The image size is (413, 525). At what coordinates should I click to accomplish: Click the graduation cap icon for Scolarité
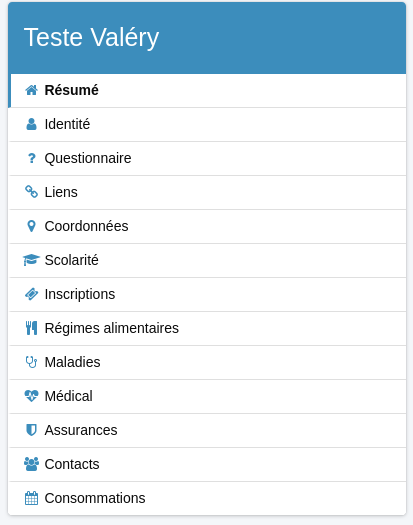pyautogui.click(x=31, y=260)
